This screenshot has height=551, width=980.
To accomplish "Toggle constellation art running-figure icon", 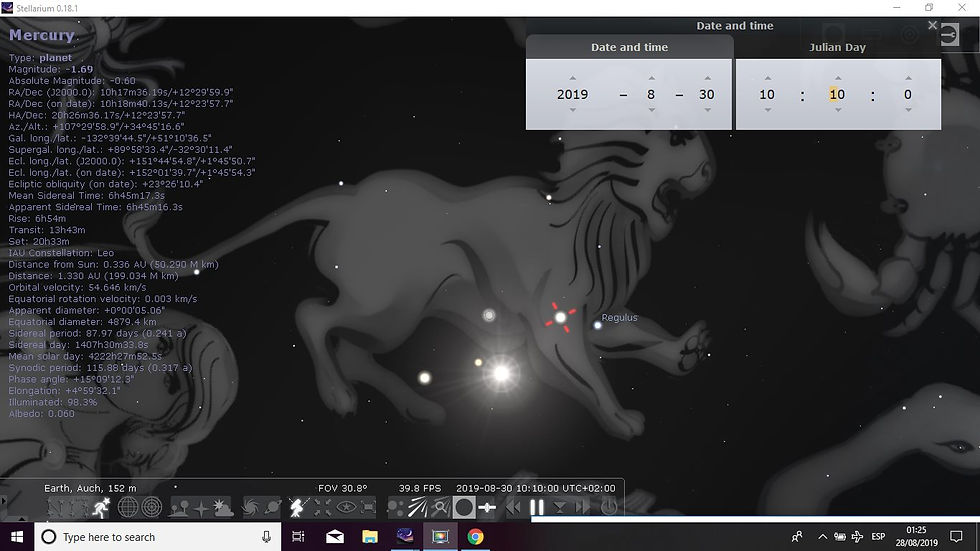I will point(101,507).
